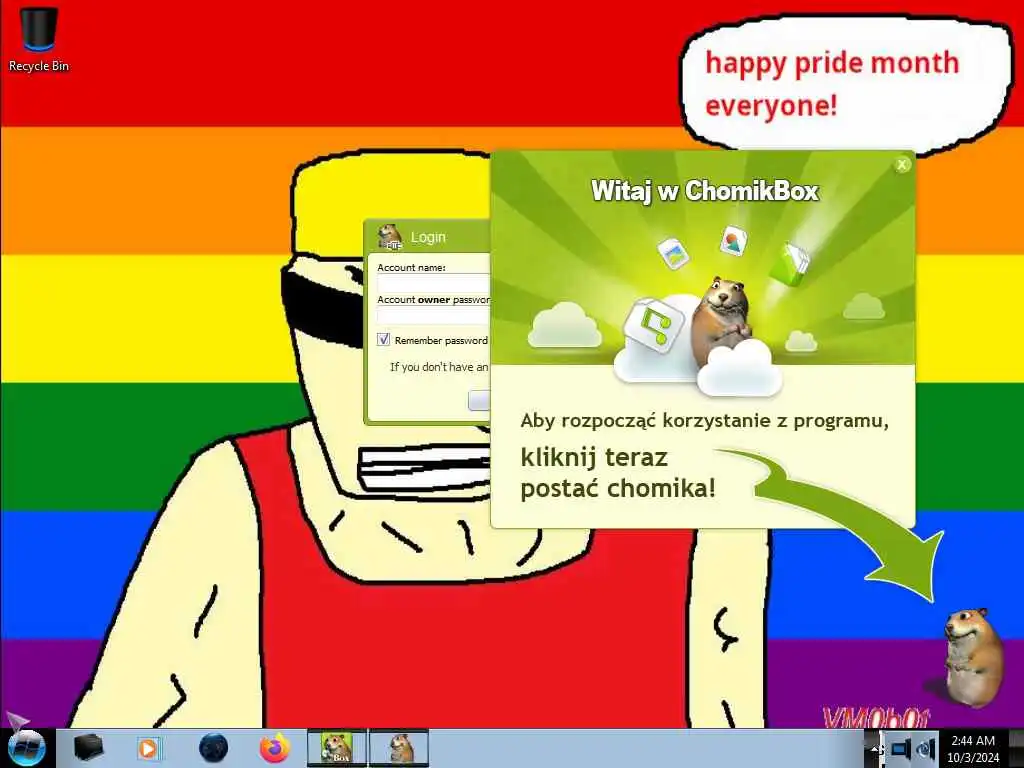Open the black folder taskbar icon
1024x768 pixels.
point(88,748)
